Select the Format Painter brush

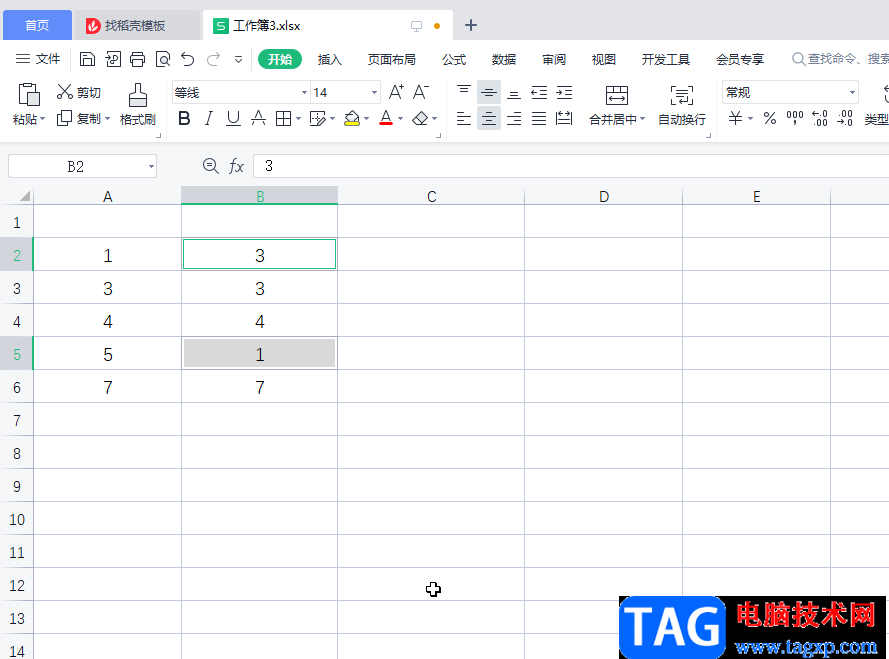[138, 95]
